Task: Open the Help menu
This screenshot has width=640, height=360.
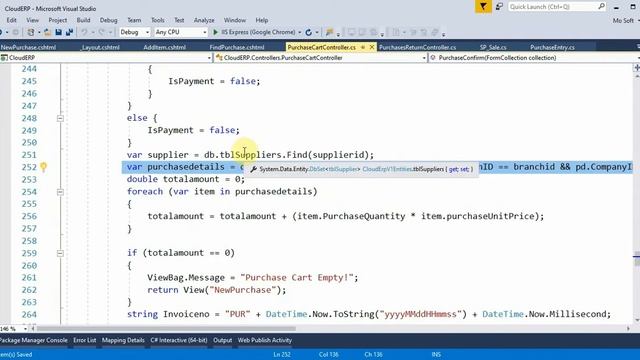Action: [x=262, y=20]
